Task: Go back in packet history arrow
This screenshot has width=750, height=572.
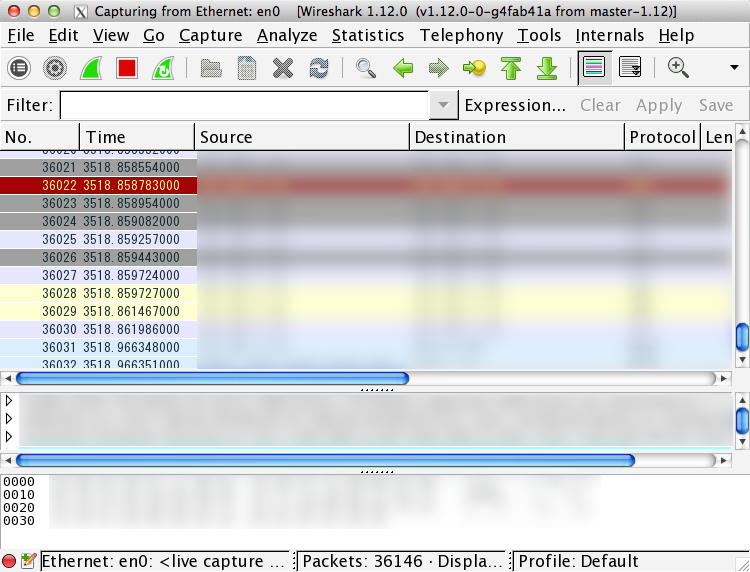Action: coord(403,68)
